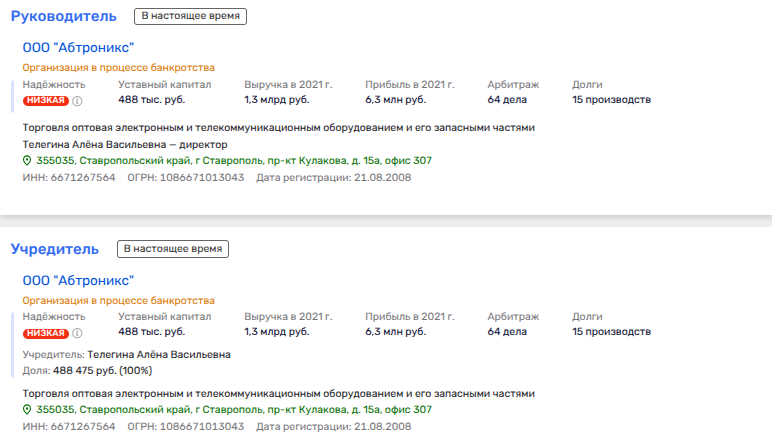Image resolution: width=772 pixels, height=444 pixels.
Task: Open the Ставрополь address link under Учредитель
Action: 234,410
